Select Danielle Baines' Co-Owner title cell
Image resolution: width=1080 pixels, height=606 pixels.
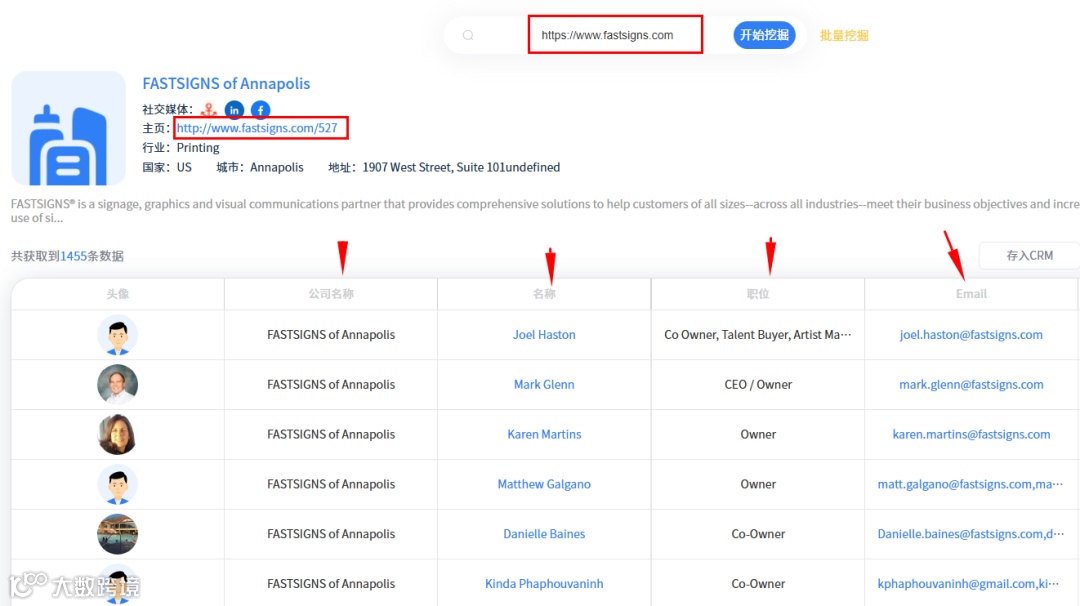coord(758,534)
